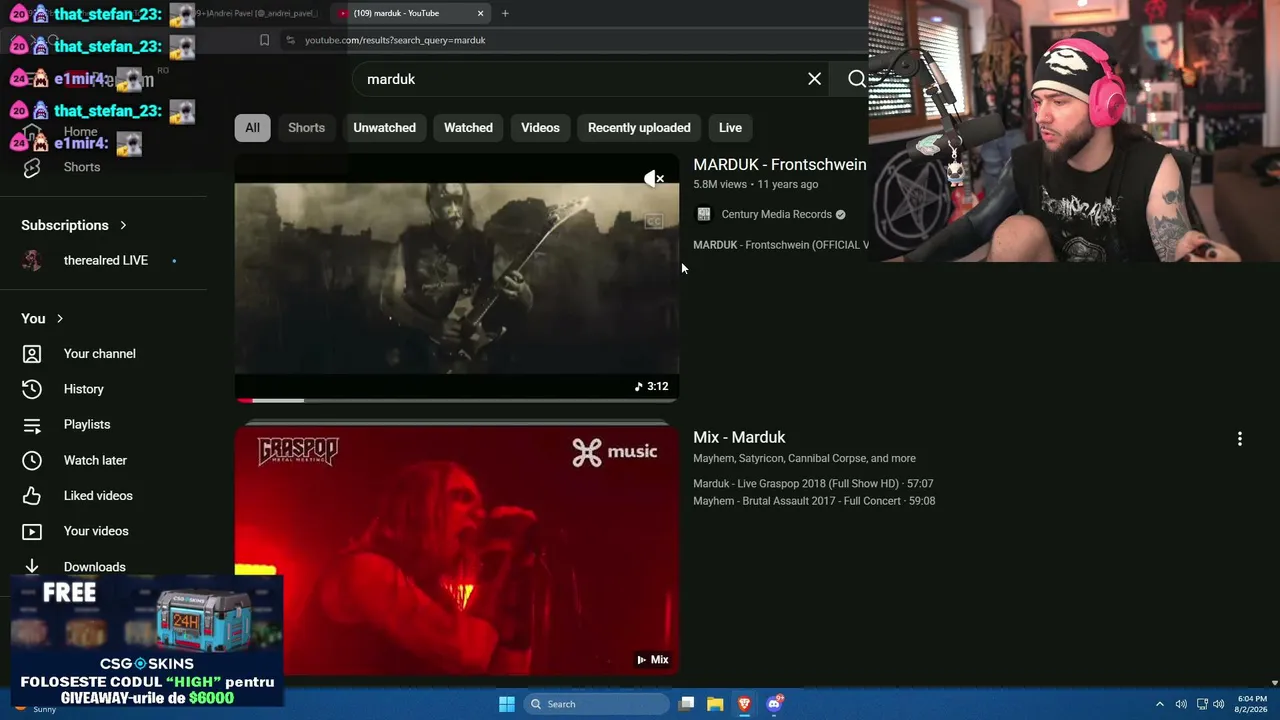The width and height of the screenshot is (1280, 720).
Task: Unmute the Frontschwein video preview
Action: coord(654,179)
